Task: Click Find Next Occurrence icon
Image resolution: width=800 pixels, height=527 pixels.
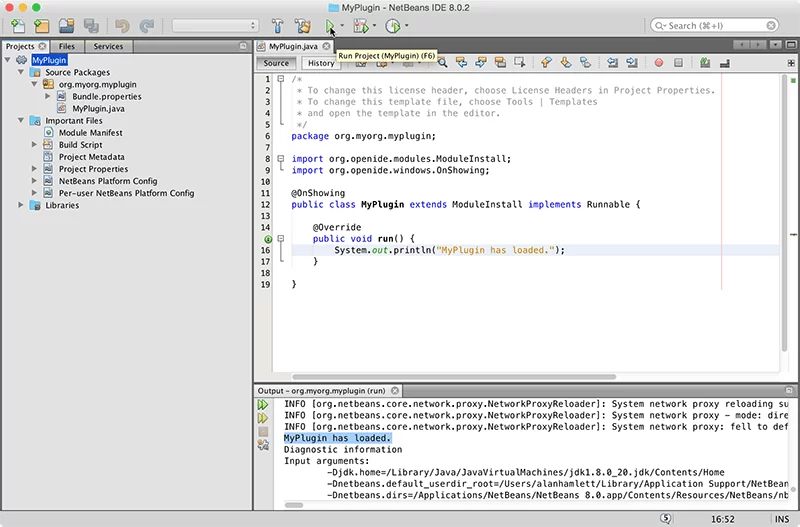Action: 481,63
